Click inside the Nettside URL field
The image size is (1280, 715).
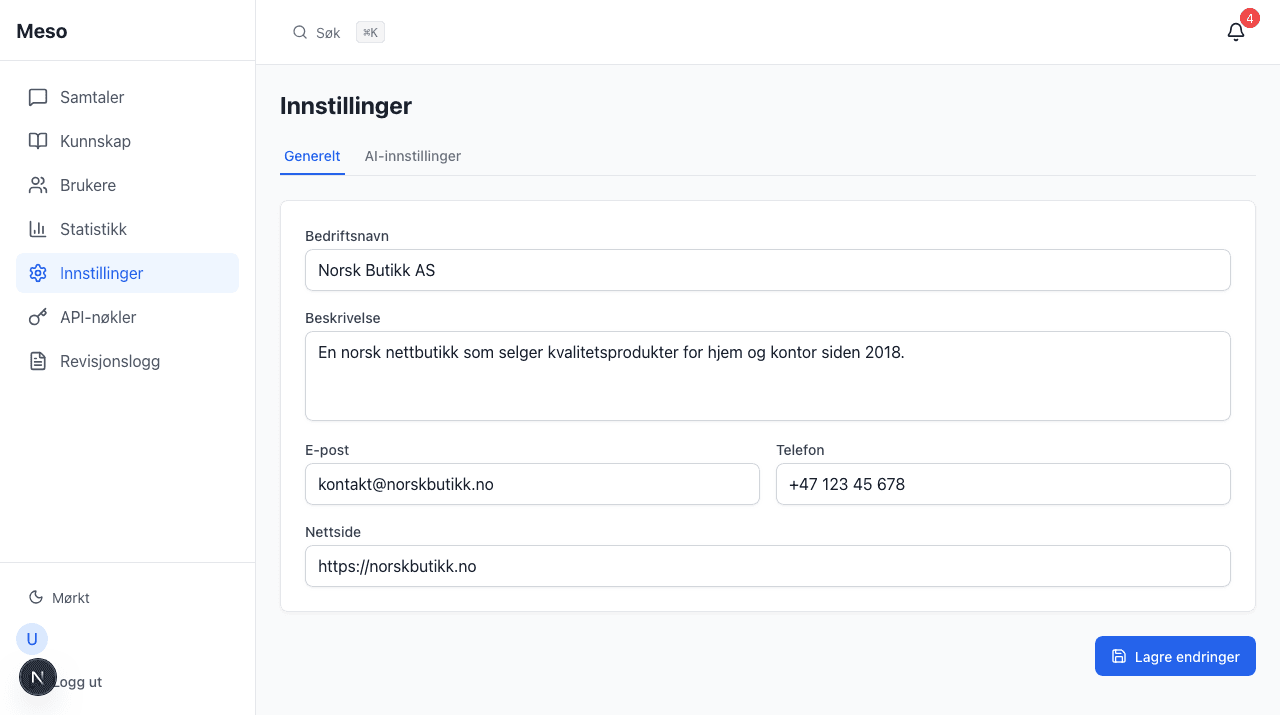[767, 566]
